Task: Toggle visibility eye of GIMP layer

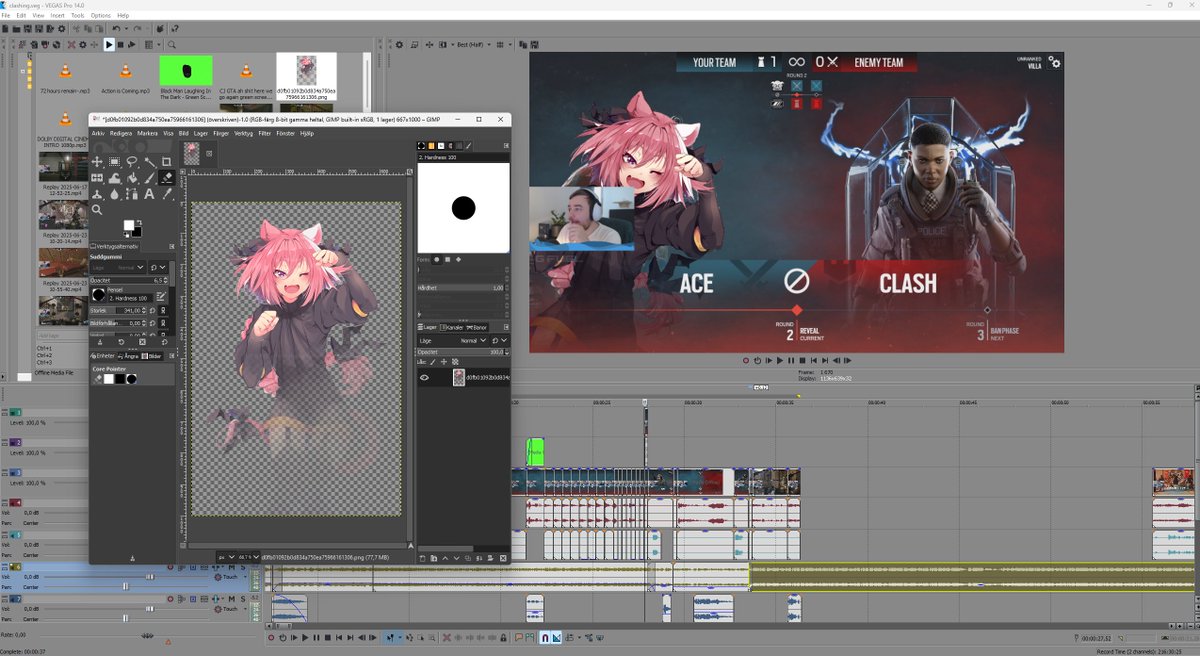Action: pyautogui.click(x=424, y=378)
